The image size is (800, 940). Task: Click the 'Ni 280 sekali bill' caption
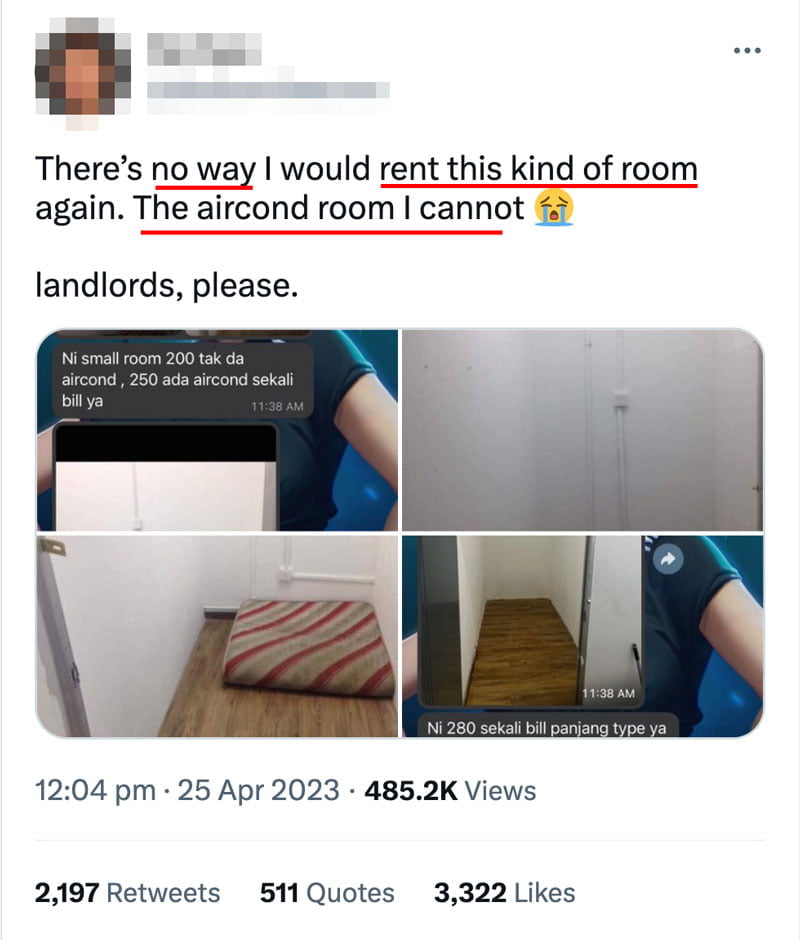(x=547, y=727)
